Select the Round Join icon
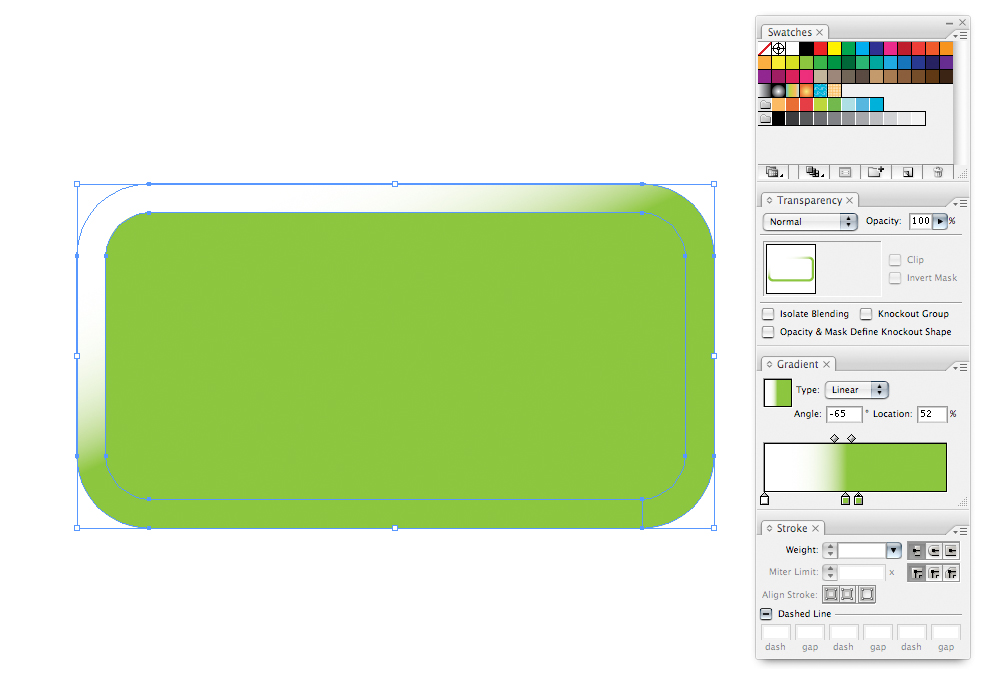 click(934, 573)
